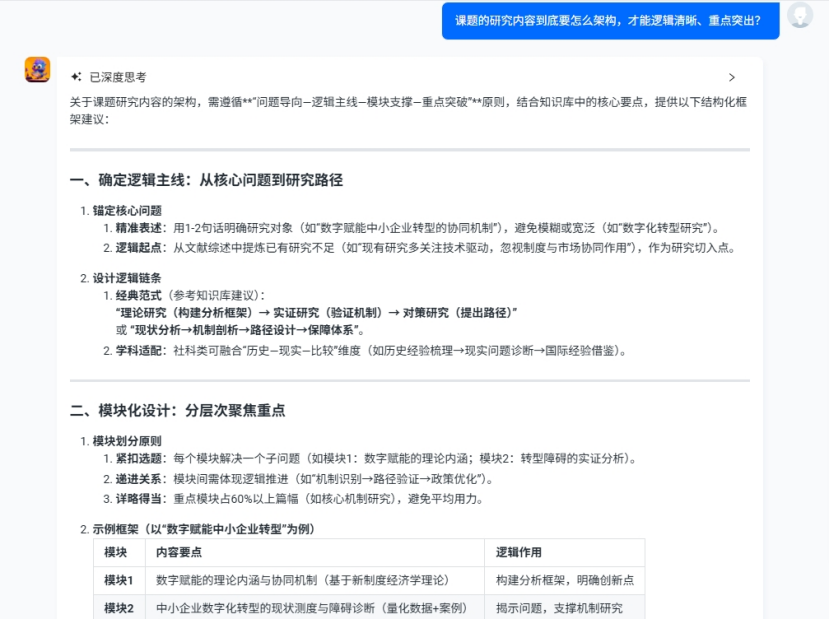Image resolution: width=830 pixels, height=620 pixels.
Task: Click the 详略得当 bold label
Action: [139, 499]
